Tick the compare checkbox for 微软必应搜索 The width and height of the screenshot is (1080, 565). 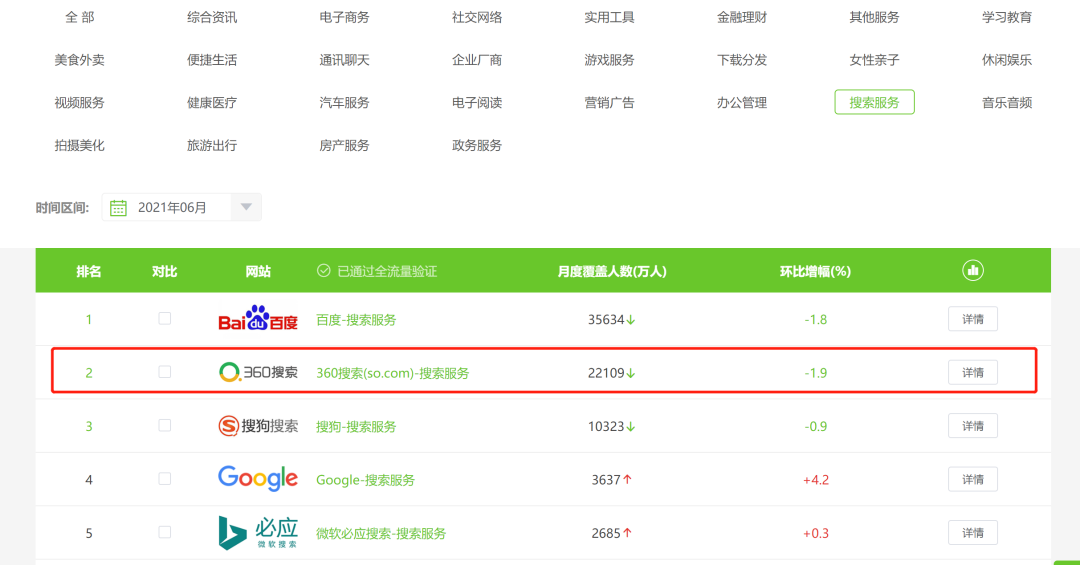click(x=165, y=532)
